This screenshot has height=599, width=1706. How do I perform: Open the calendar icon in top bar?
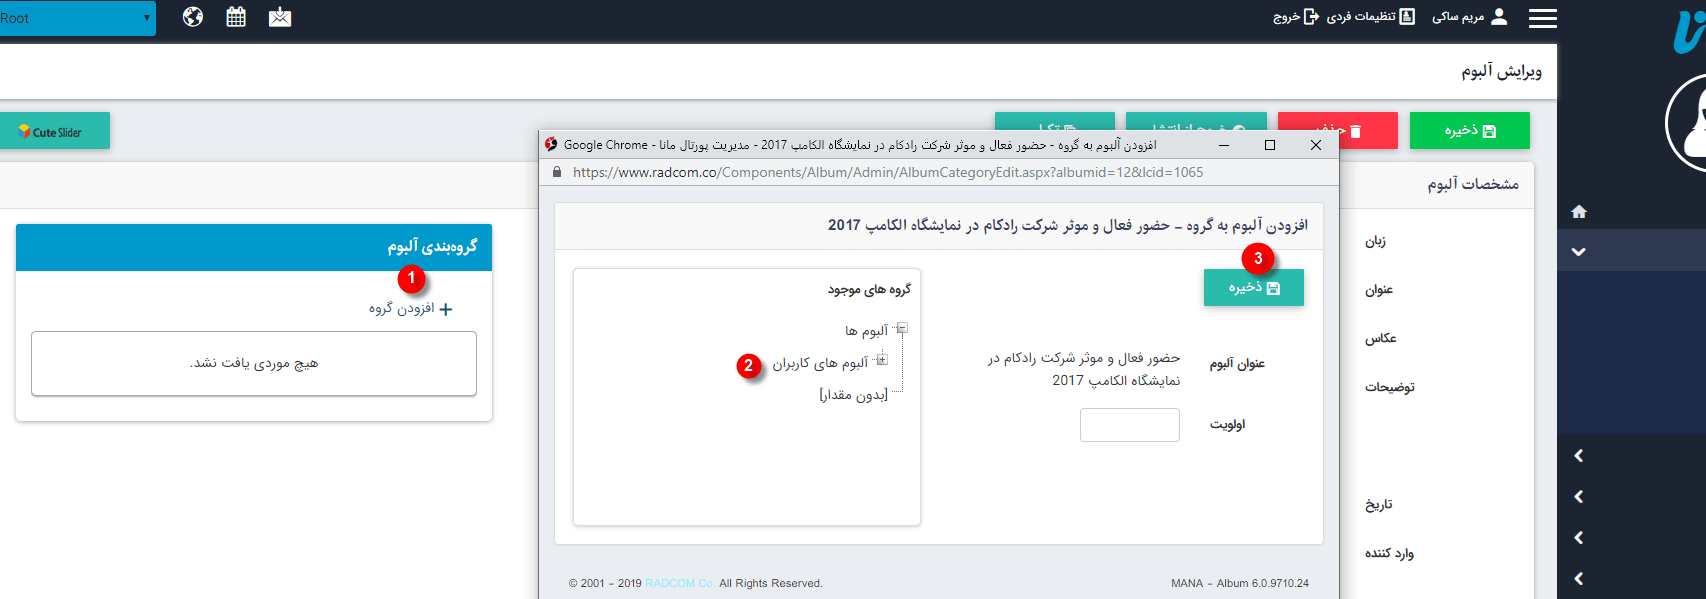[236, 17]
